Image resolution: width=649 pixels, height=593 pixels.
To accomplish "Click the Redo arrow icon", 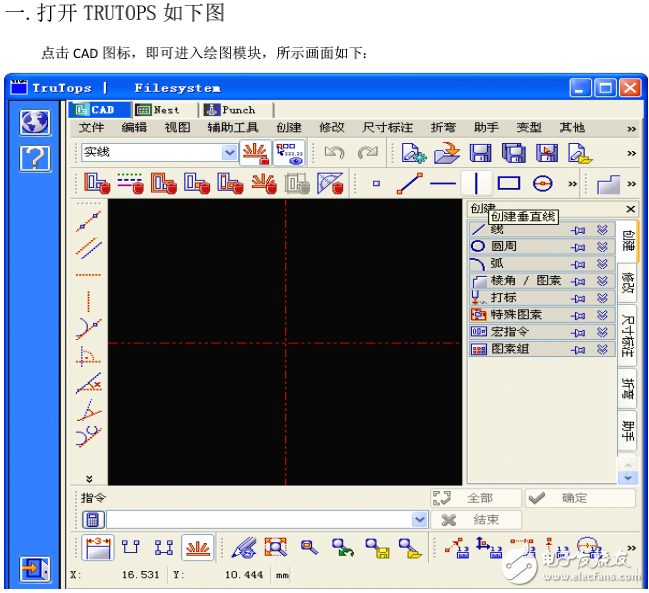I will coord(368,153).
